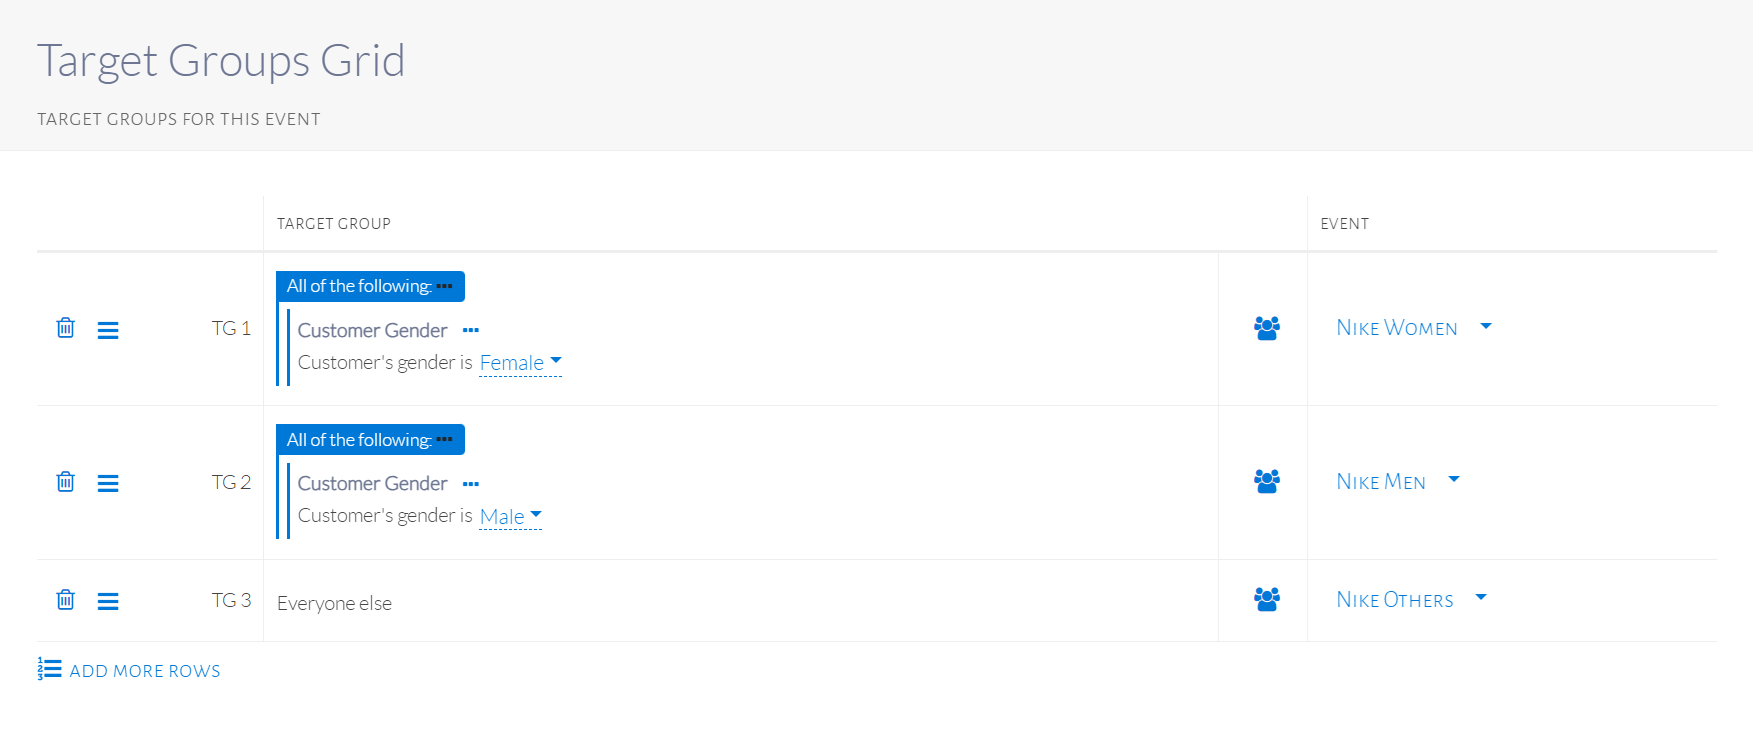Remove TG 3 using its trash icon
This screenshot has height=733, width=1753.
(x=66, y=600)
